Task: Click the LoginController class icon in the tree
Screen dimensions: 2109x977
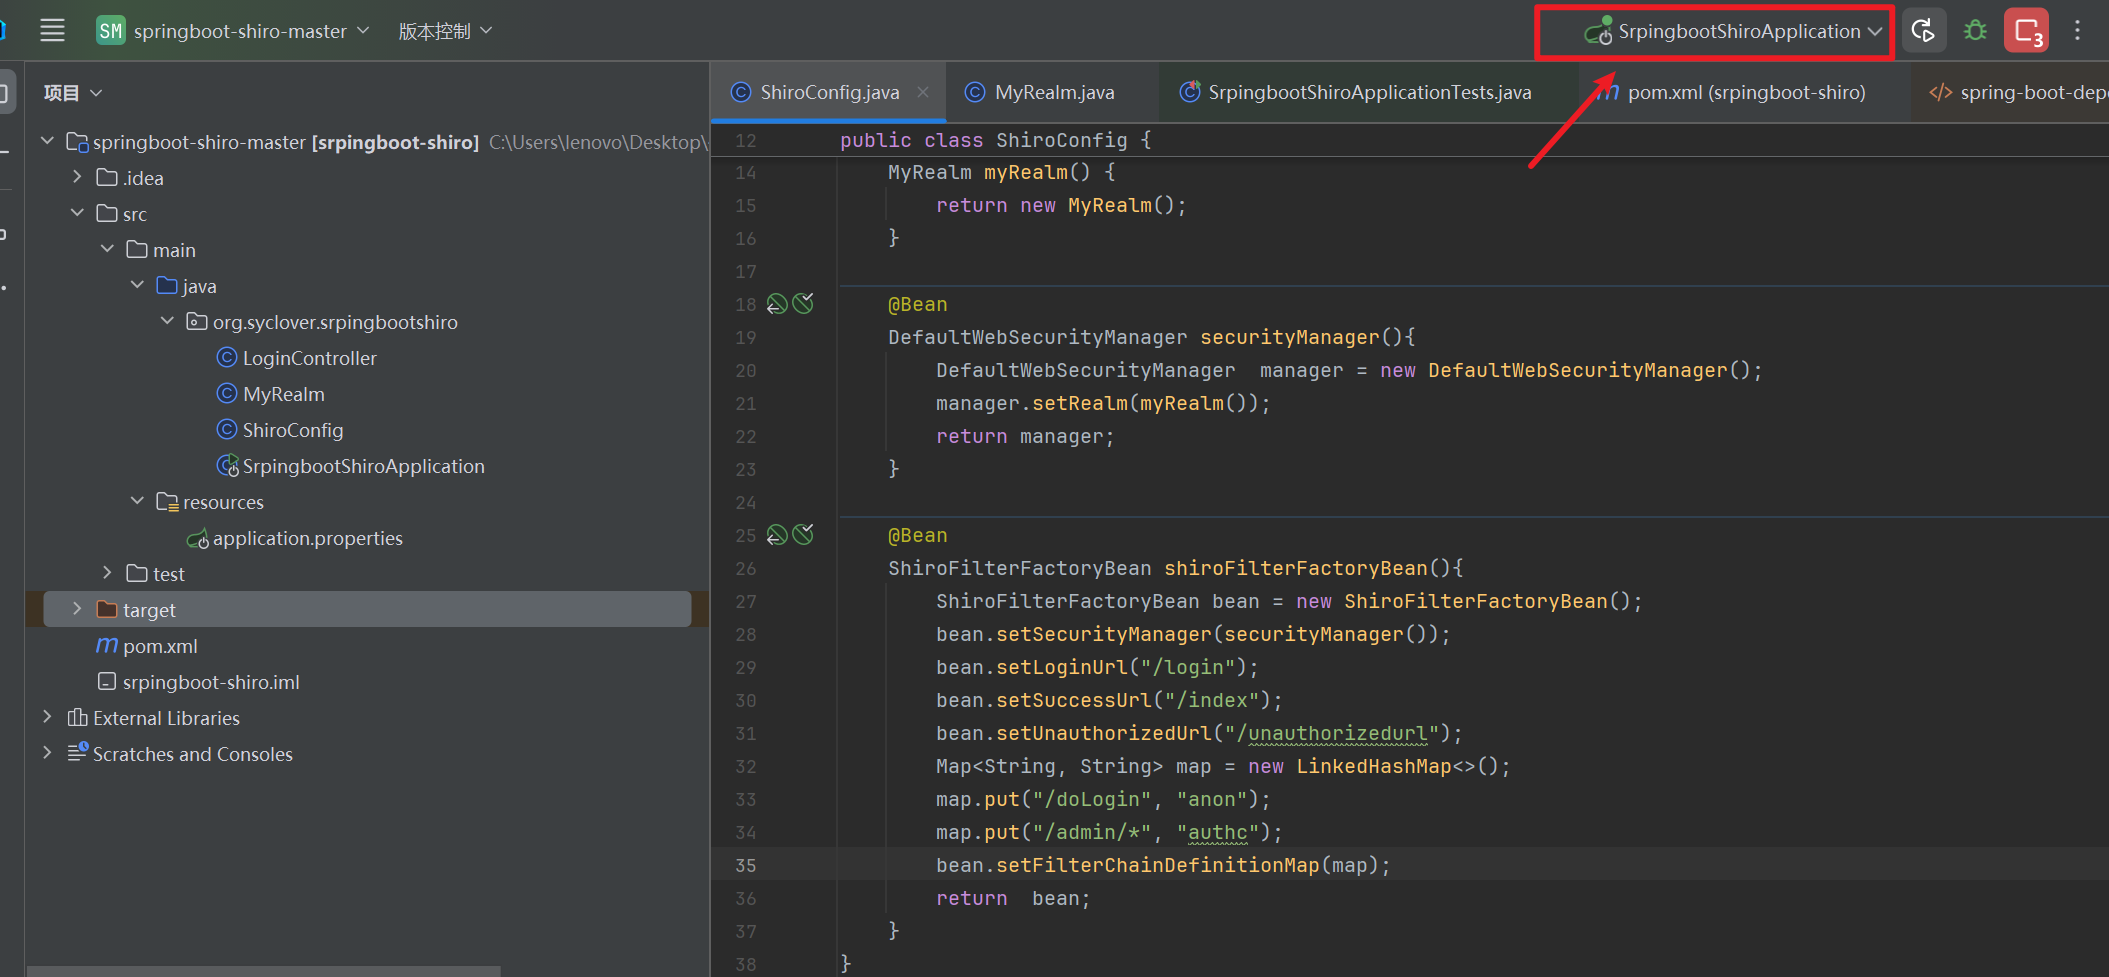Action: [227, 358]
